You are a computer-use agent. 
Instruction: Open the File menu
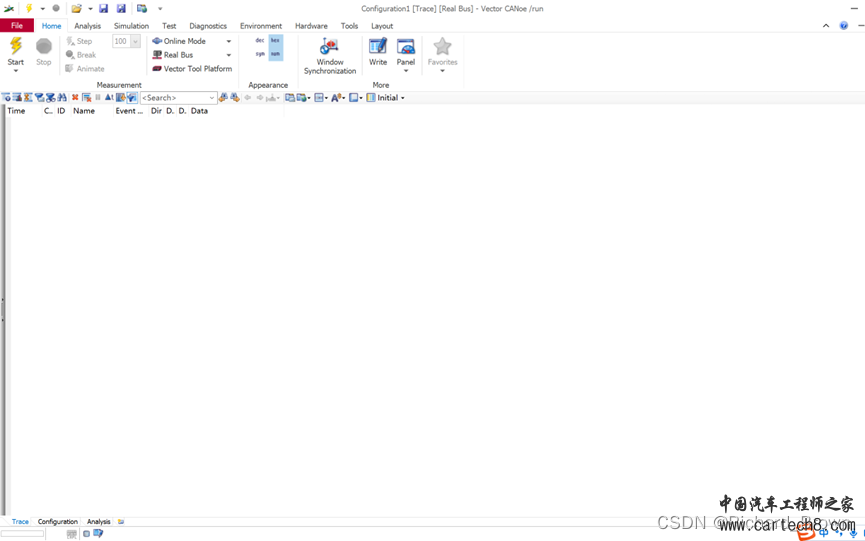17,26
